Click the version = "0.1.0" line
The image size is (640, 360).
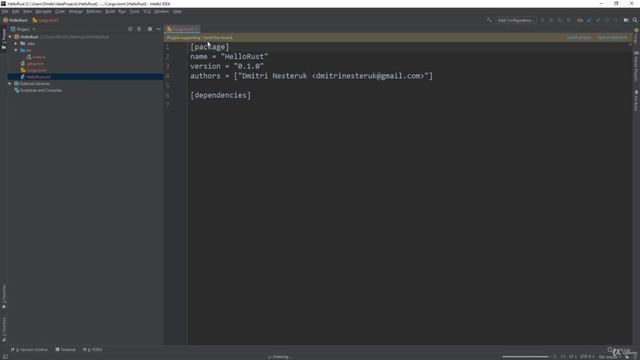(x=227, y=66)
